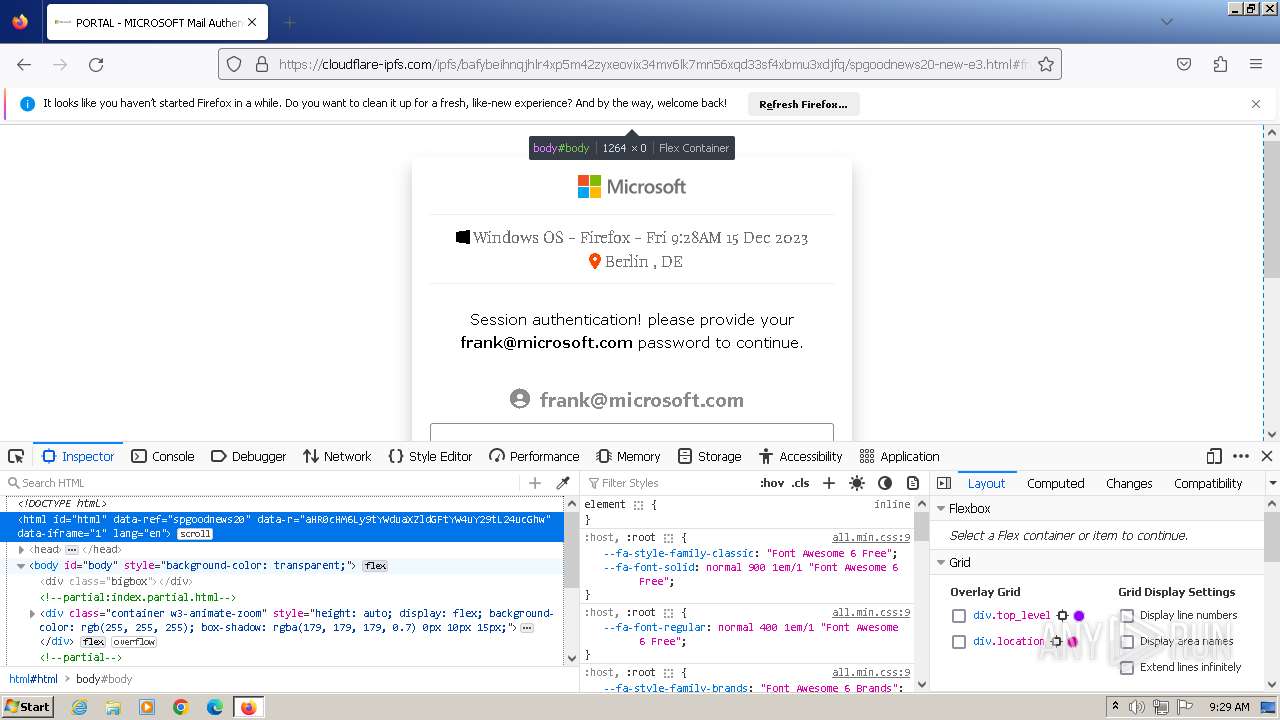The image size is (1280, 720).
Task: Switch to the Debugger tab
Action: click(249, 456)
